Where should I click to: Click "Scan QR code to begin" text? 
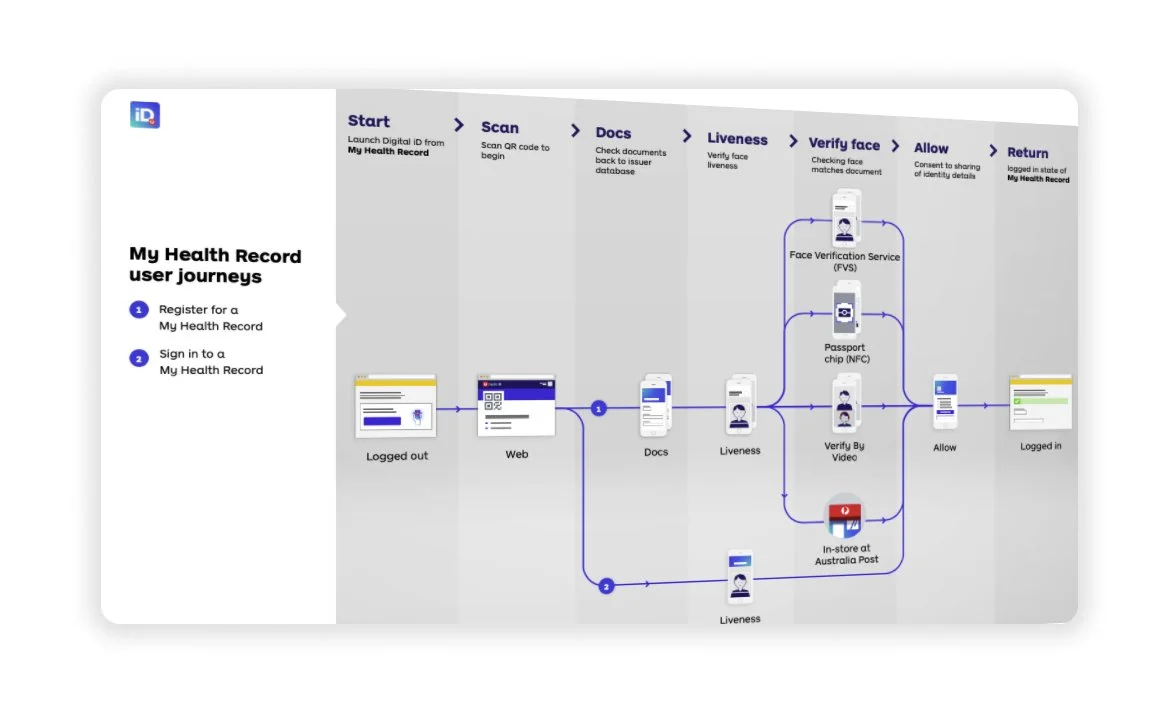click(x=515, y=151)
